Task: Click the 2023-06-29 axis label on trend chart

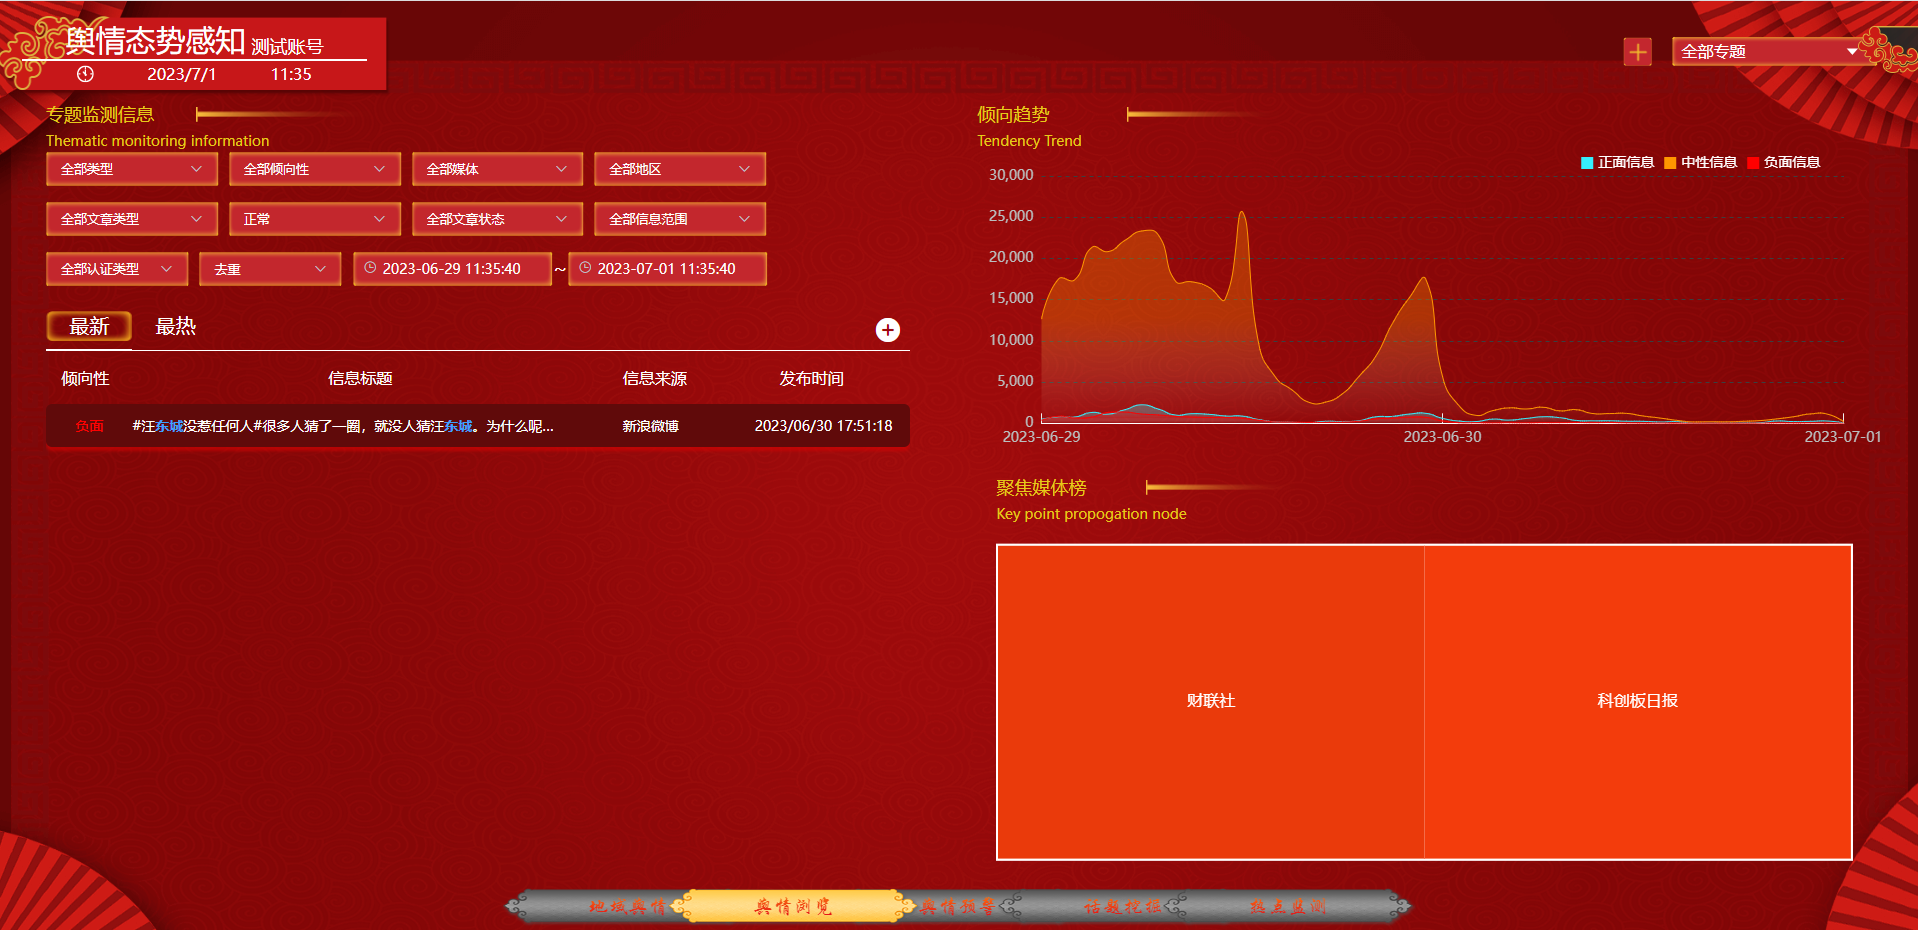Action: [x=1041, y=437]
